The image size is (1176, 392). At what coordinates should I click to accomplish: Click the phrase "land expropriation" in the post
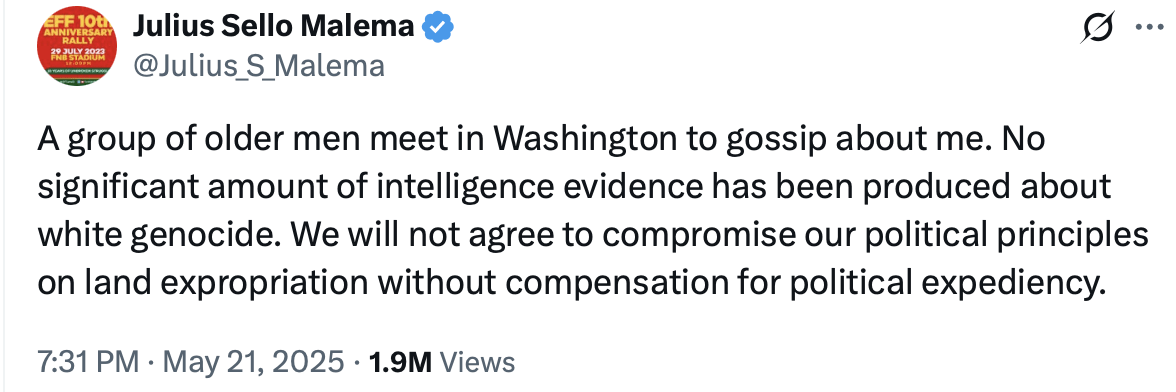[225, 284]
